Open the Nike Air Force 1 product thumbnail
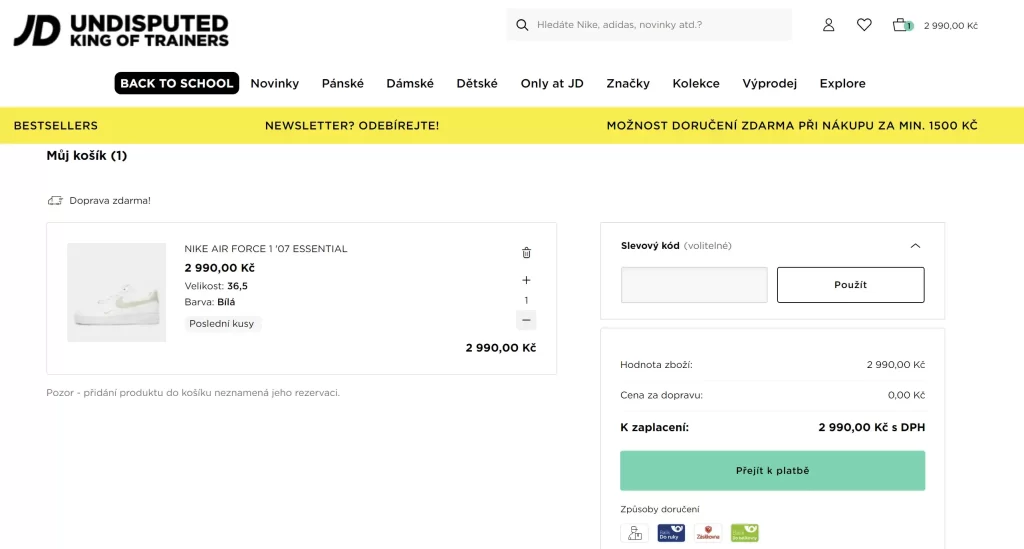 point(116,292)
